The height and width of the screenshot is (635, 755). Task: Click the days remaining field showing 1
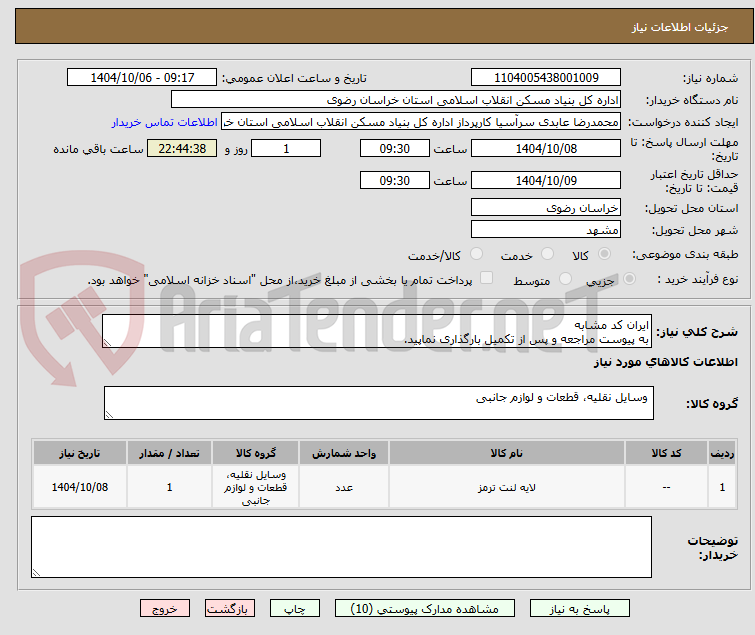click(286, 148)
